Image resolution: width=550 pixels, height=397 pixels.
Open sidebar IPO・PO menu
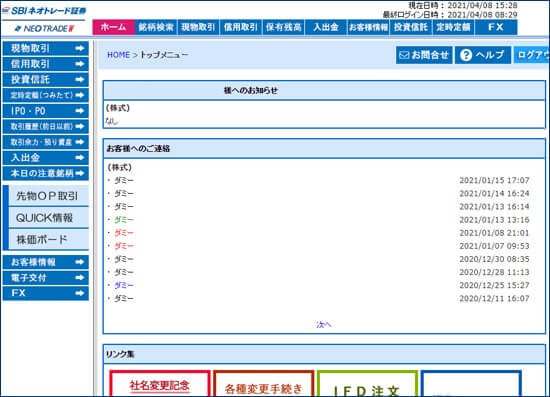45,111
